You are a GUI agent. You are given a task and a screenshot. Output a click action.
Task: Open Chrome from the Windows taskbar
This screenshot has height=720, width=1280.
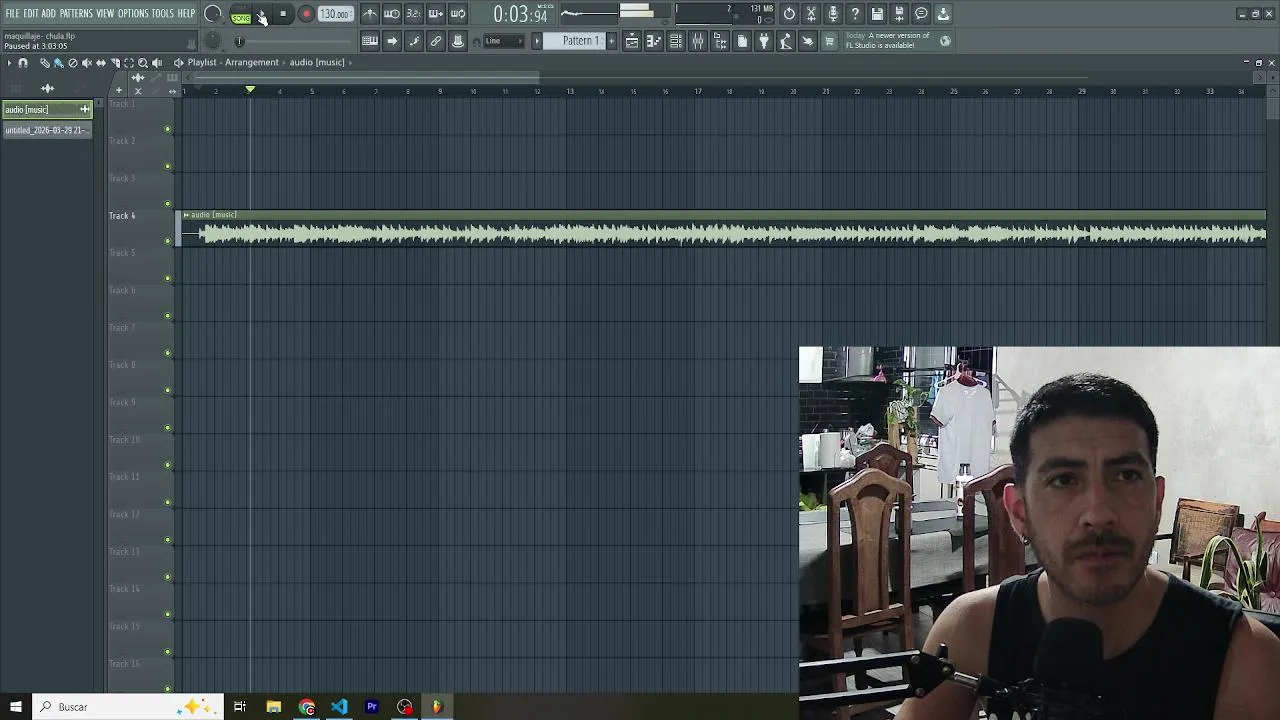click(x=306, y=707)
